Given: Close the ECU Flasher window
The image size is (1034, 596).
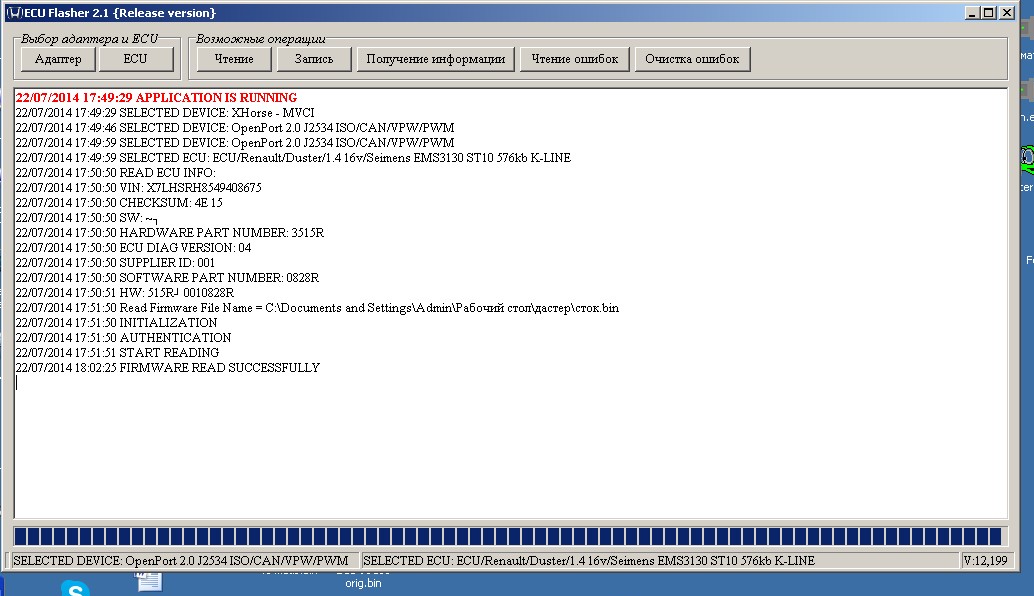Looking at the screenshot, I should [x=1007, y=13].
